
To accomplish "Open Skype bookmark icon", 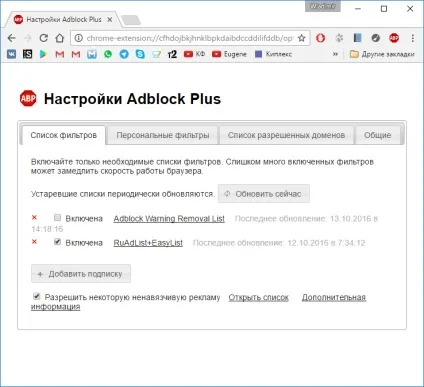I will (x=140, y=54).
